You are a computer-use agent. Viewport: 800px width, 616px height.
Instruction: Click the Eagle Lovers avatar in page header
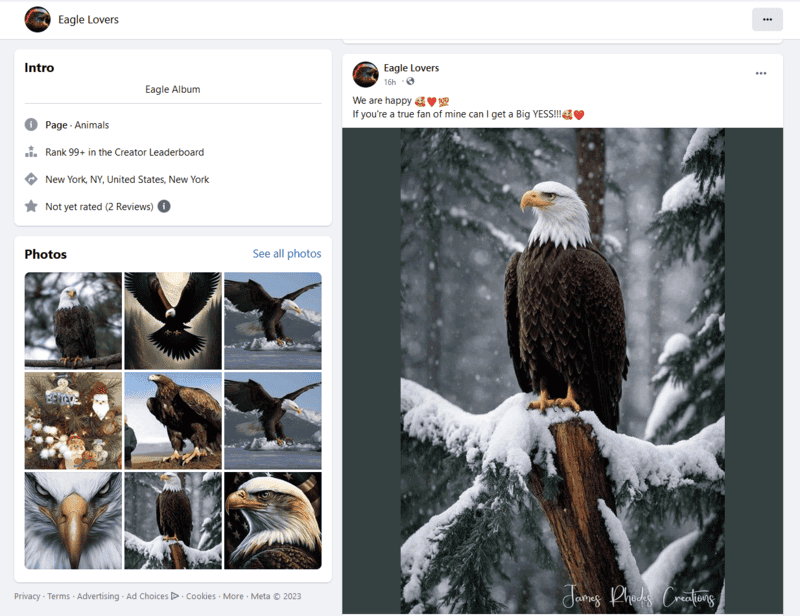point(38,19)
